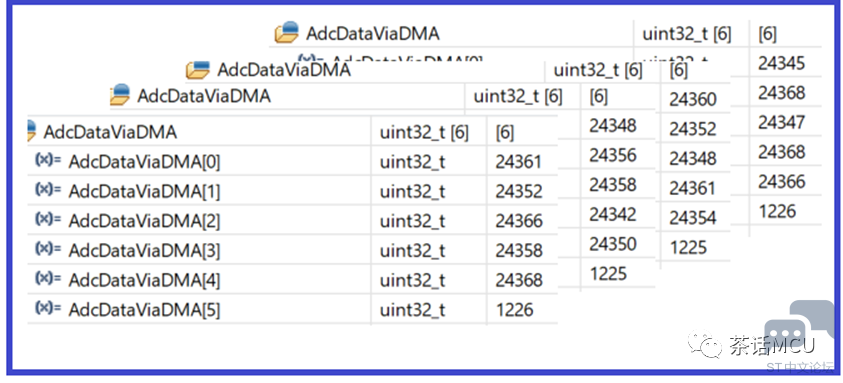
Task: Click the AdcDataViaDMA[1] variable icon
Action: (x=48, y=190)
